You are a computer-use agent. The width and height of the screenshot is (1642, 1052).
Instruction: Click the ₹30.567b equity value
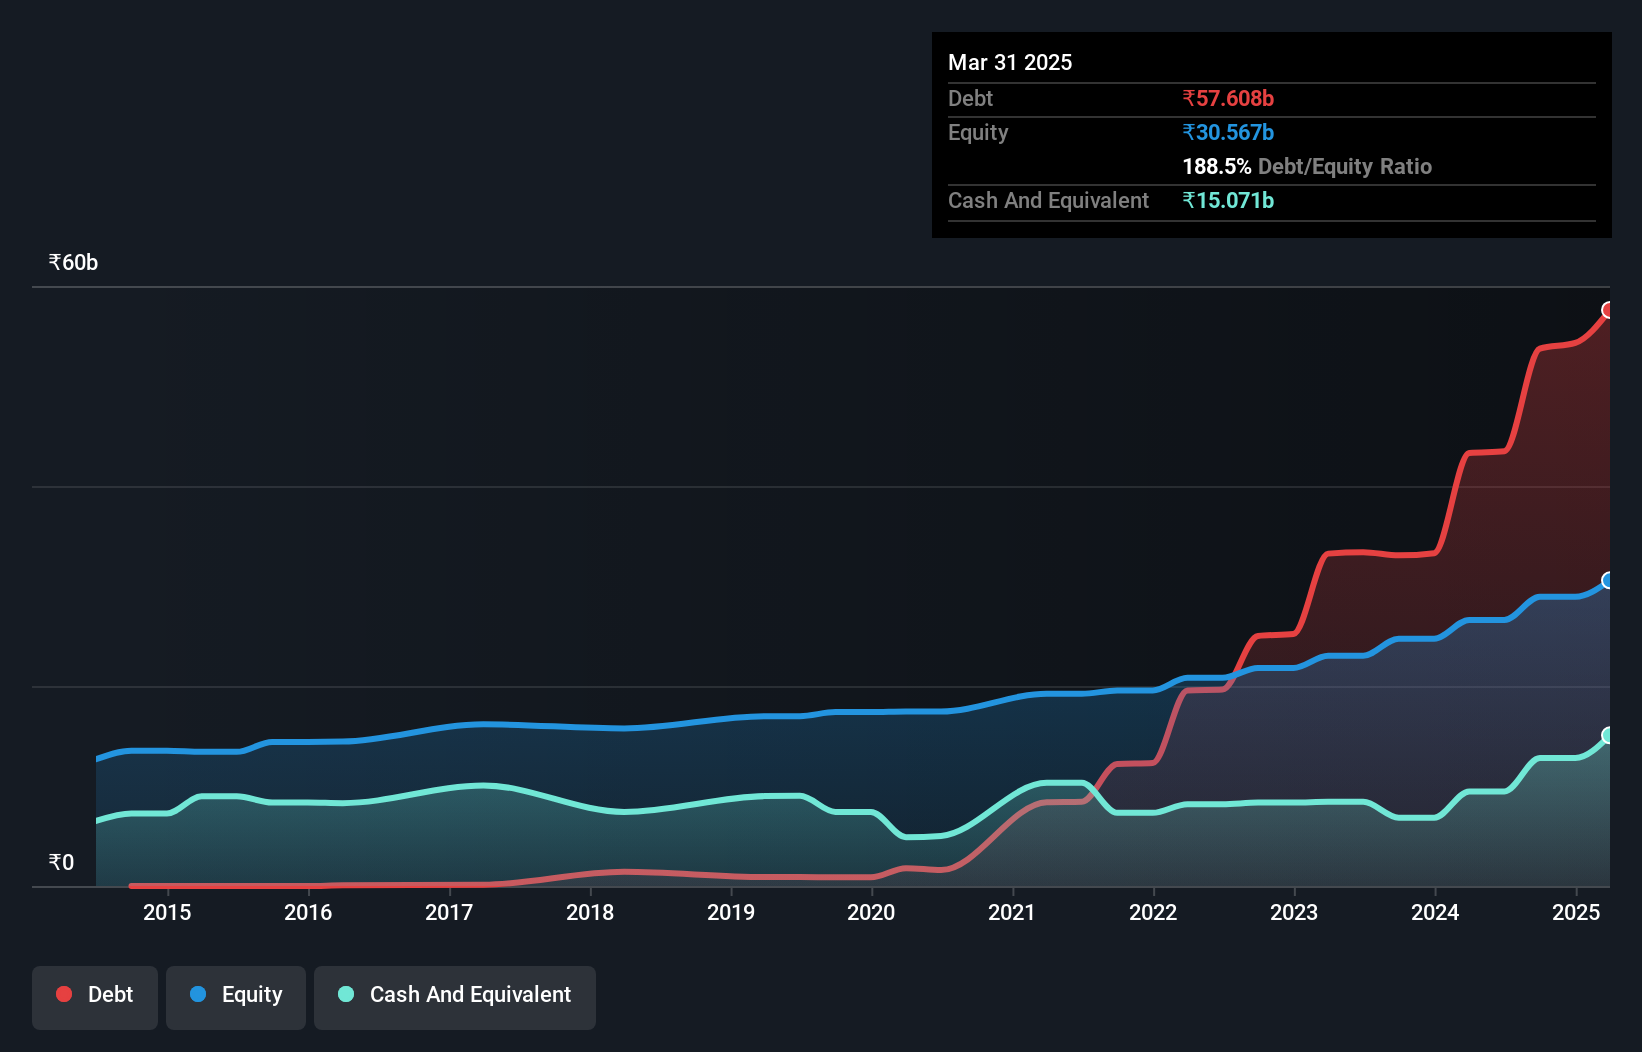pyautogui.click(x=1228, y=132)
